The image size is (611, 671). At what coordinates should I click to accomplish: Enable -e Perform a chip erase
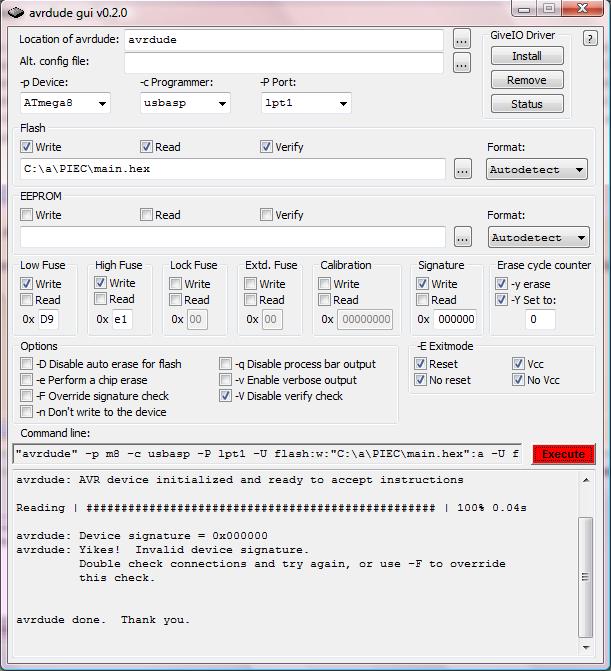coord(26,380)
